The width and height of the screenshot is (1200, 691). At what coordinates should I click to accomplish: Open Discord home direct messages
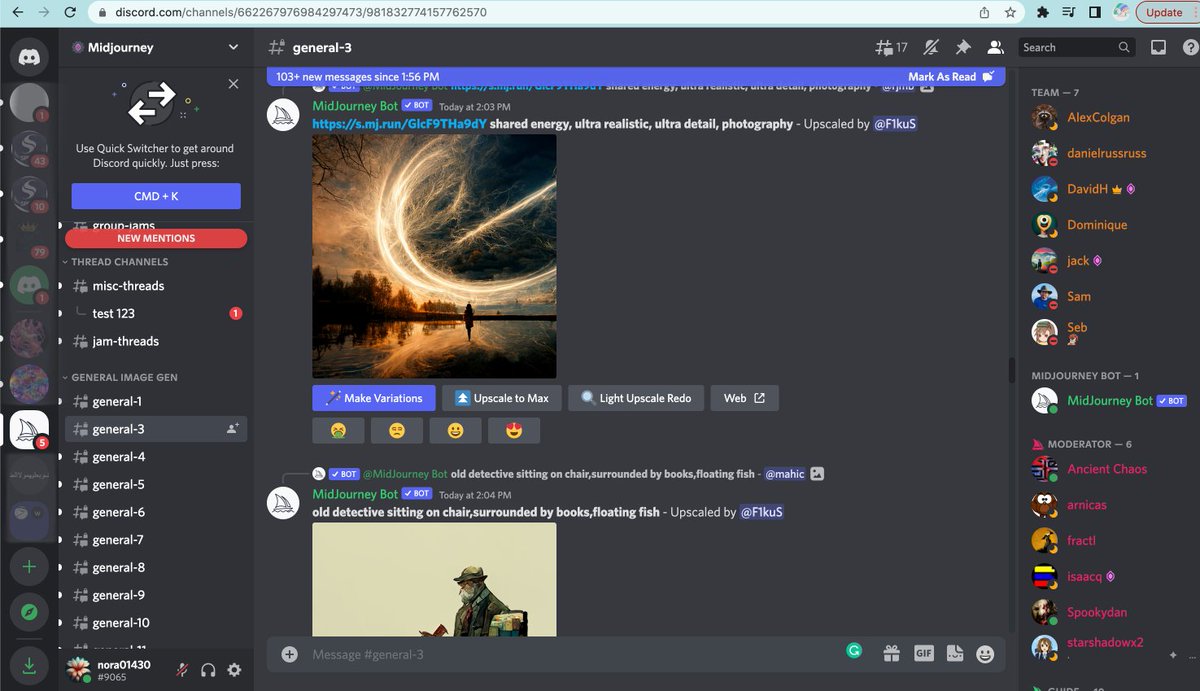(x=29, y=57)
